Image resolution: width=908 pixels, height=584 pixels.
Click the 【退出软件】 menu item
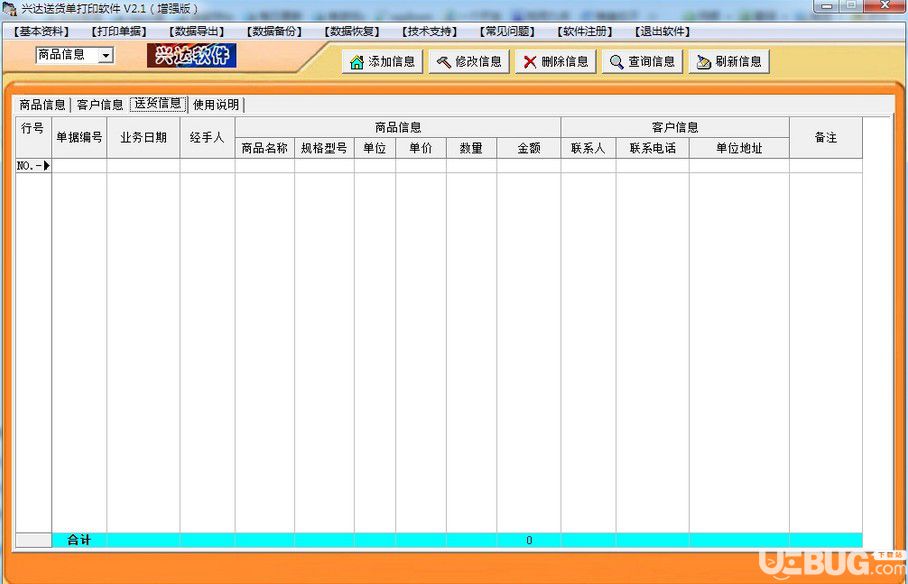(662, 32)
